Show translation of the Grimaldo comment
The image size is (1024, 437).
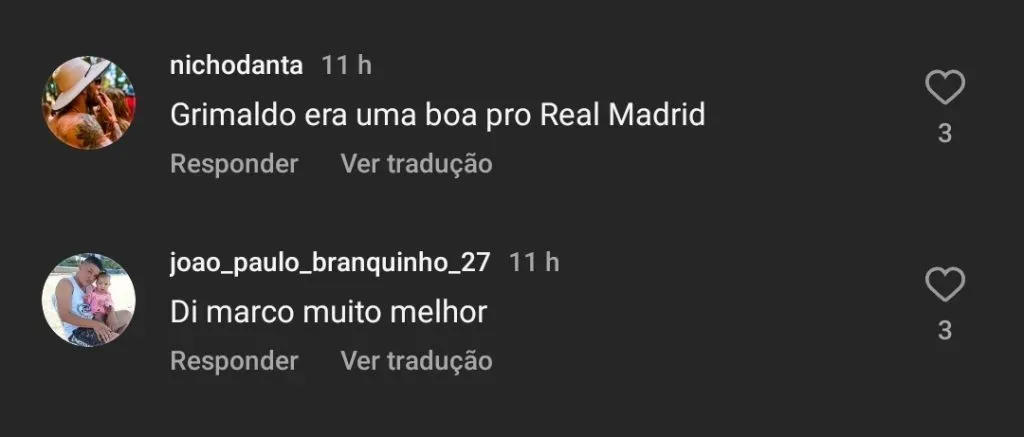pyautogui.click(x=417, y=164)
